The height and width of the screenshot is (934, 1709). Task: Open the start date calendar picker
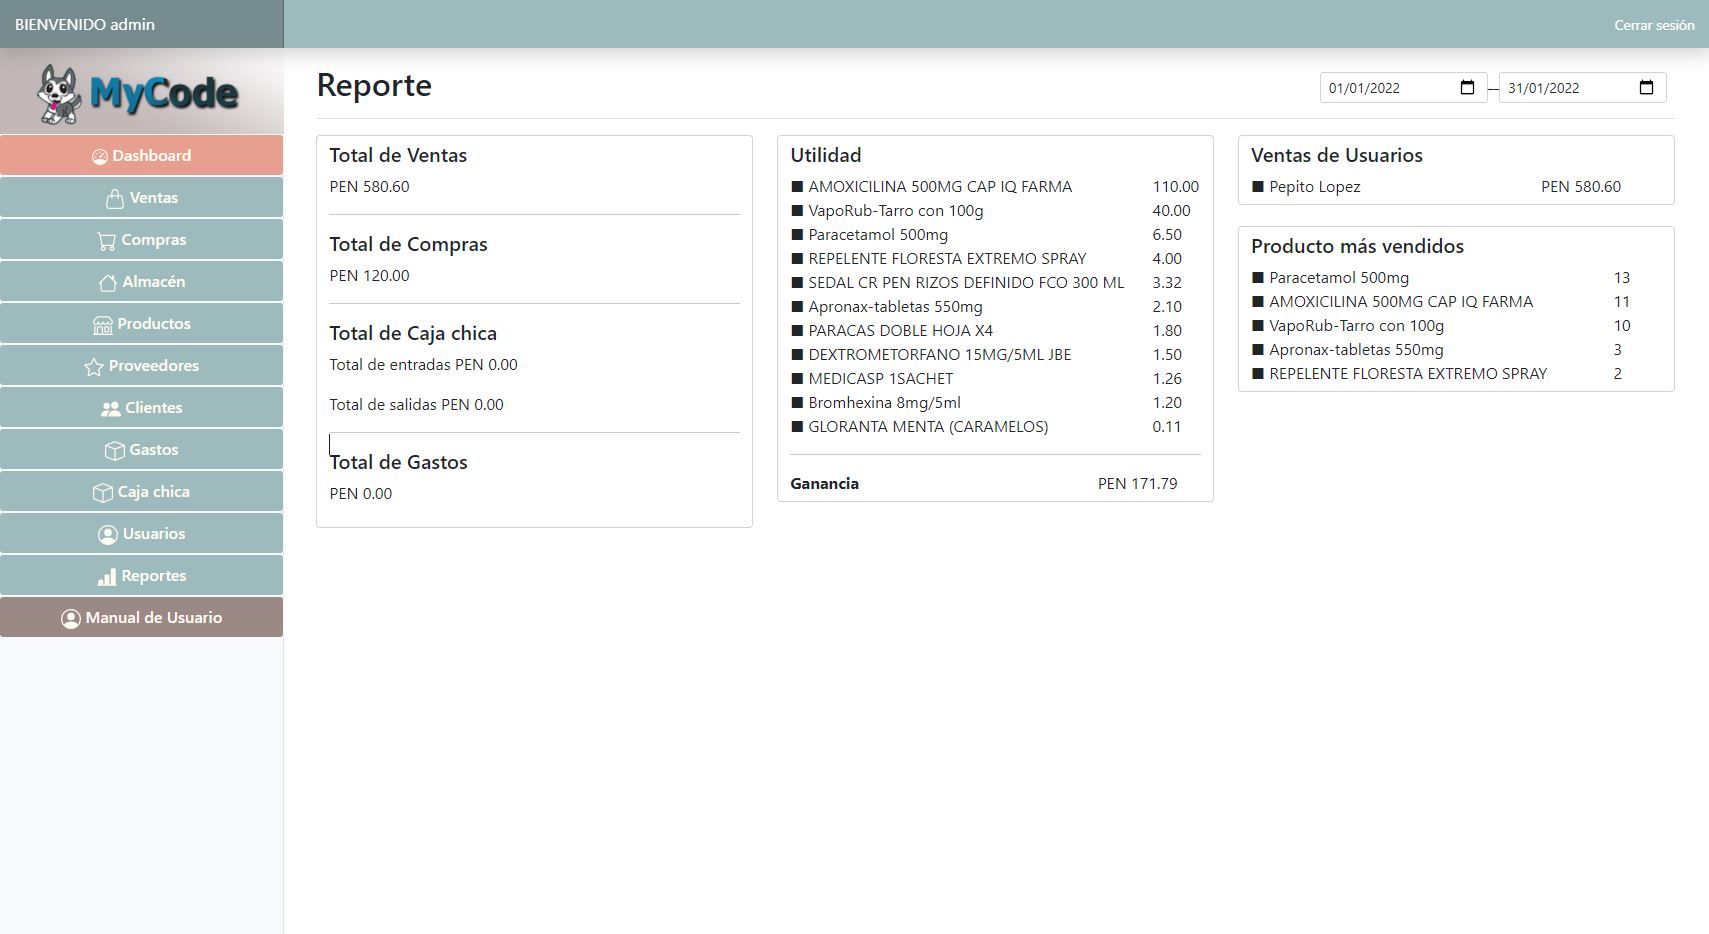click(x=1467, y=88)
